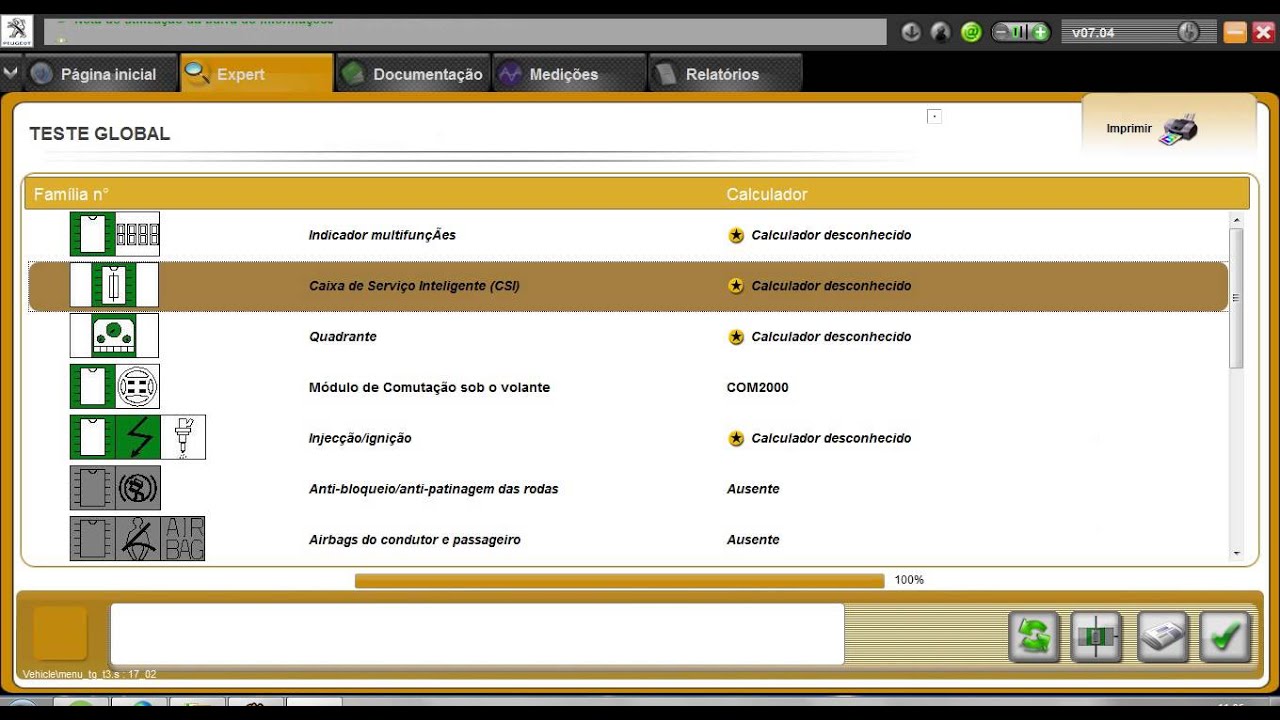Click the vertical scrollbar thumb
Screen dimensions: 1280x720
pos(1237,298)
